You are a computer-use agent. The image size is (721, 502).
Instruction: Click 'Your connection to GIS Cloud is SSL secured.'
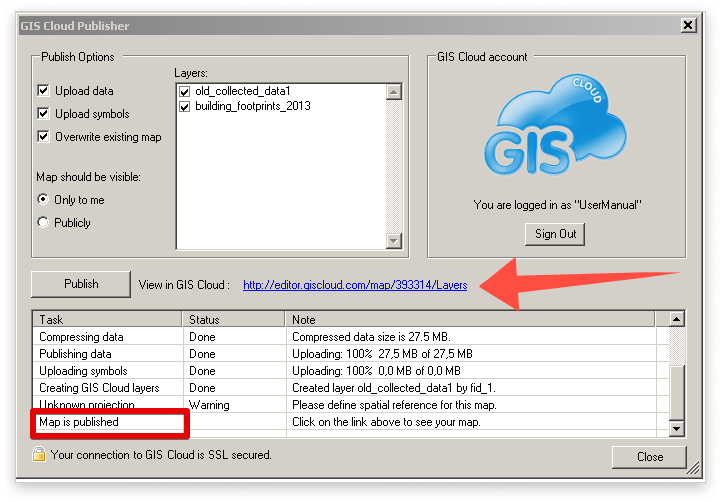161,455
